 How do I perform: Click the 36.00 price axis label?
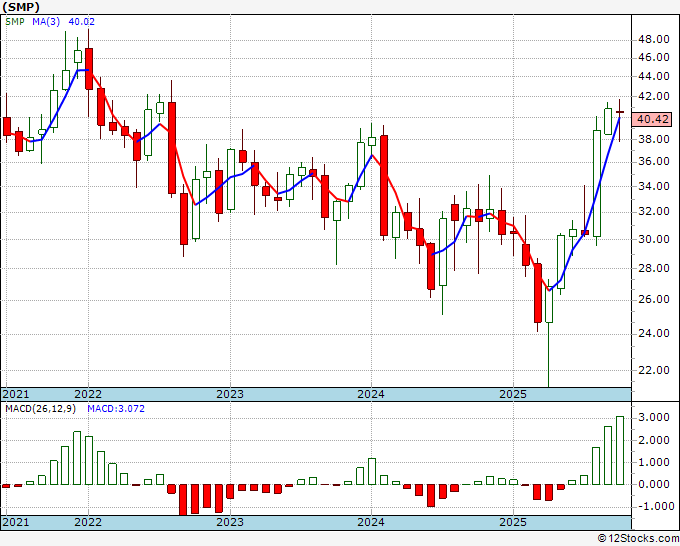pyautogui.click(x=654, y=162)
